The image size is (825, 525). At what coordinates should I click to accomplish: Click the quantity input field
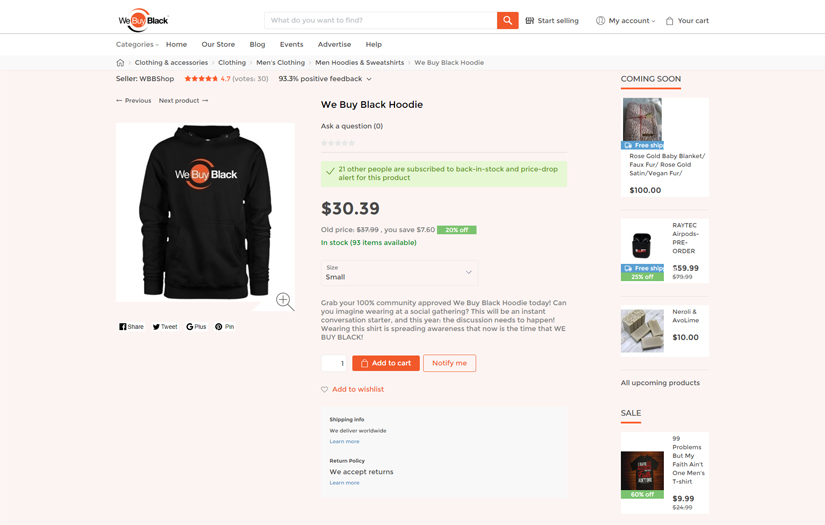coord(334,363)
